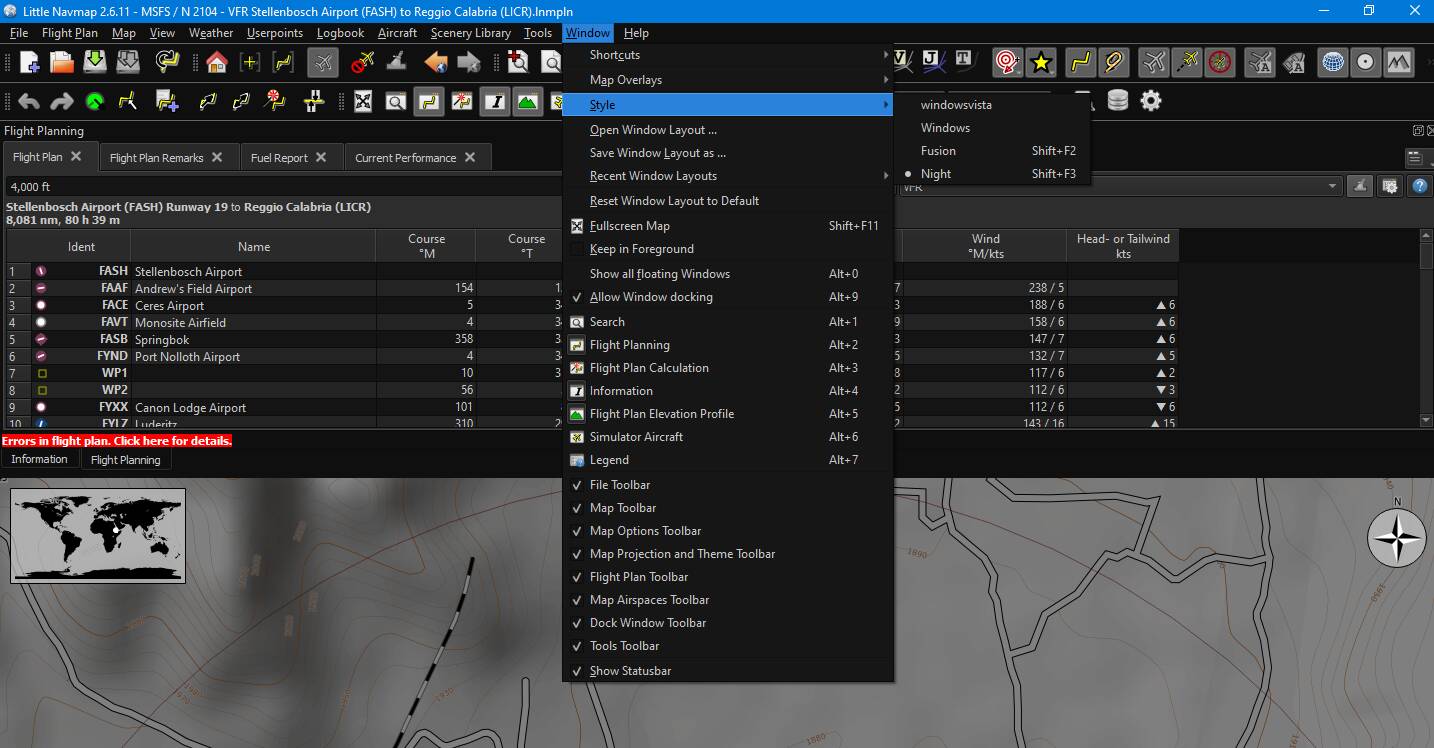Click the world overview map thumbnail
This screenshot has height=748, width=1434.
[98, 536]
